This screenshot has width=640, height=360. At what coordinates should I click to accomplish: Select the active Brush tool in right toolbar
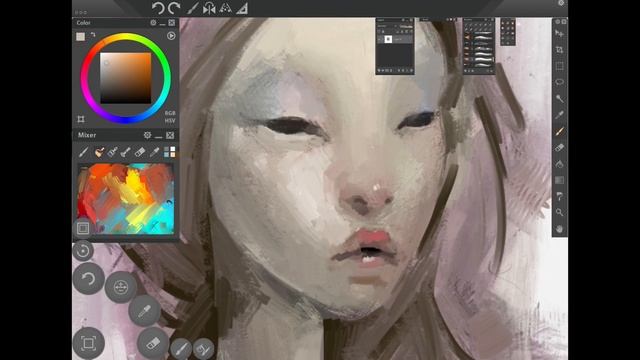tap(560, 131)
